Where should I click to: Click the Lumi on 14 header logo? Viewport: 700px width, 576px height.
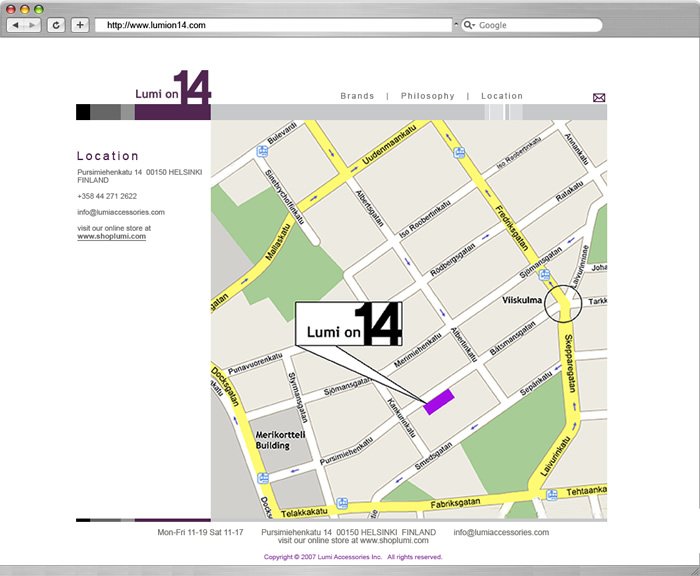click(x=173, y=88)
